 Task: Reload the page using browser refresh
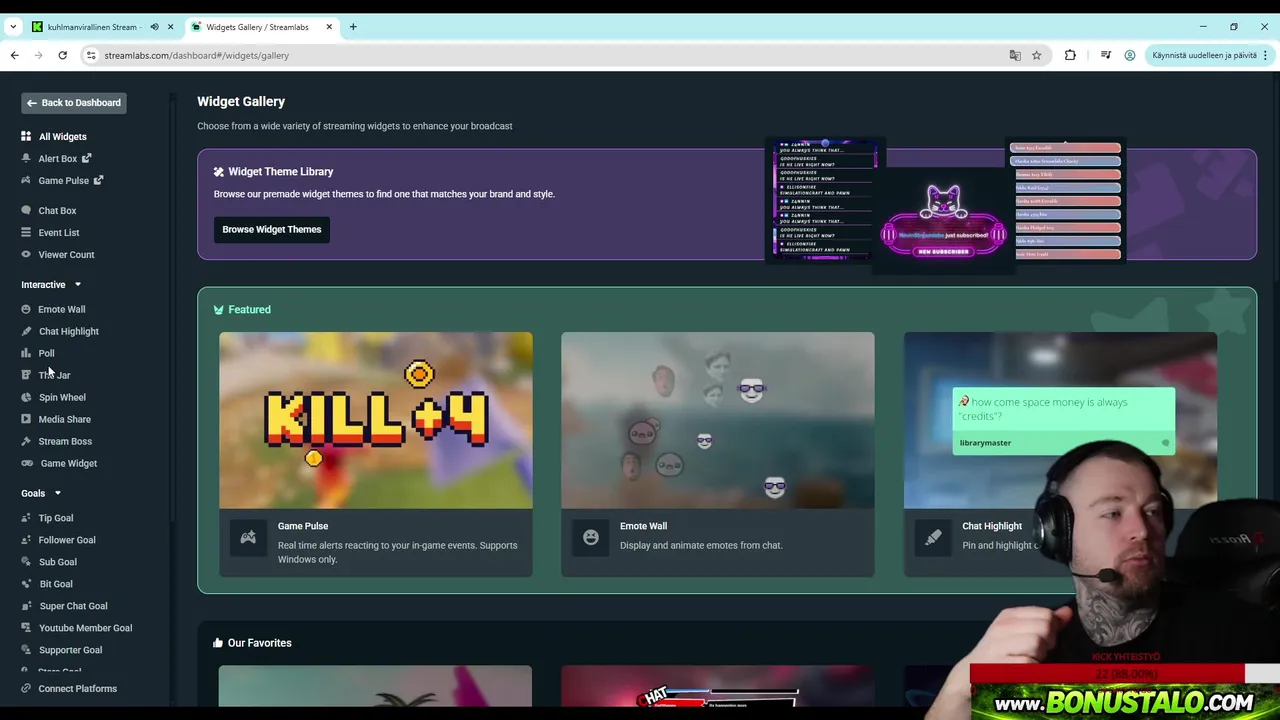click(62, 55)
